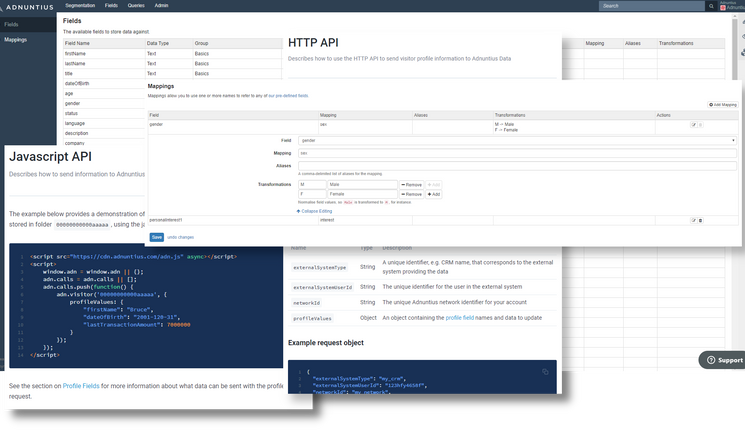Remove the M to Male transformation
This screenshot has width=745, height=430.
pos(411,185)
